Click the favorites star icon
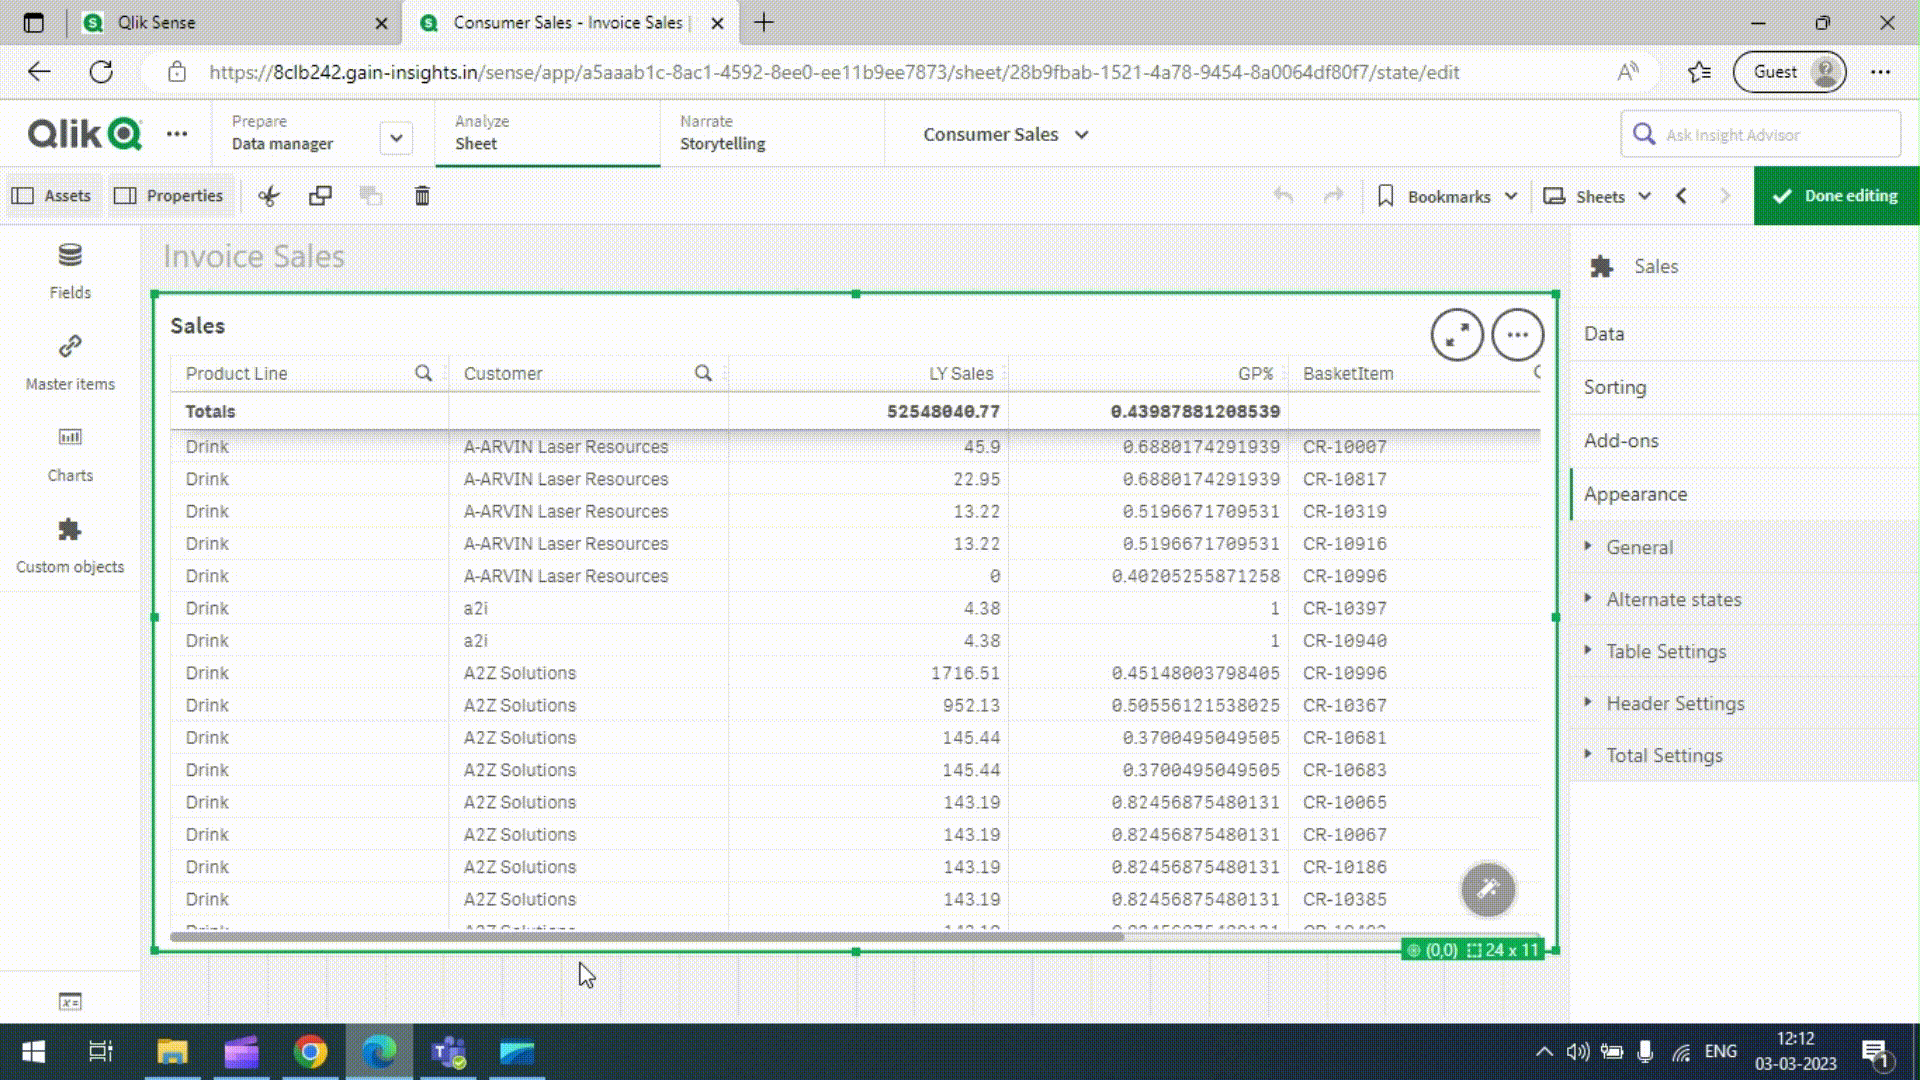 click(1699, 72)
